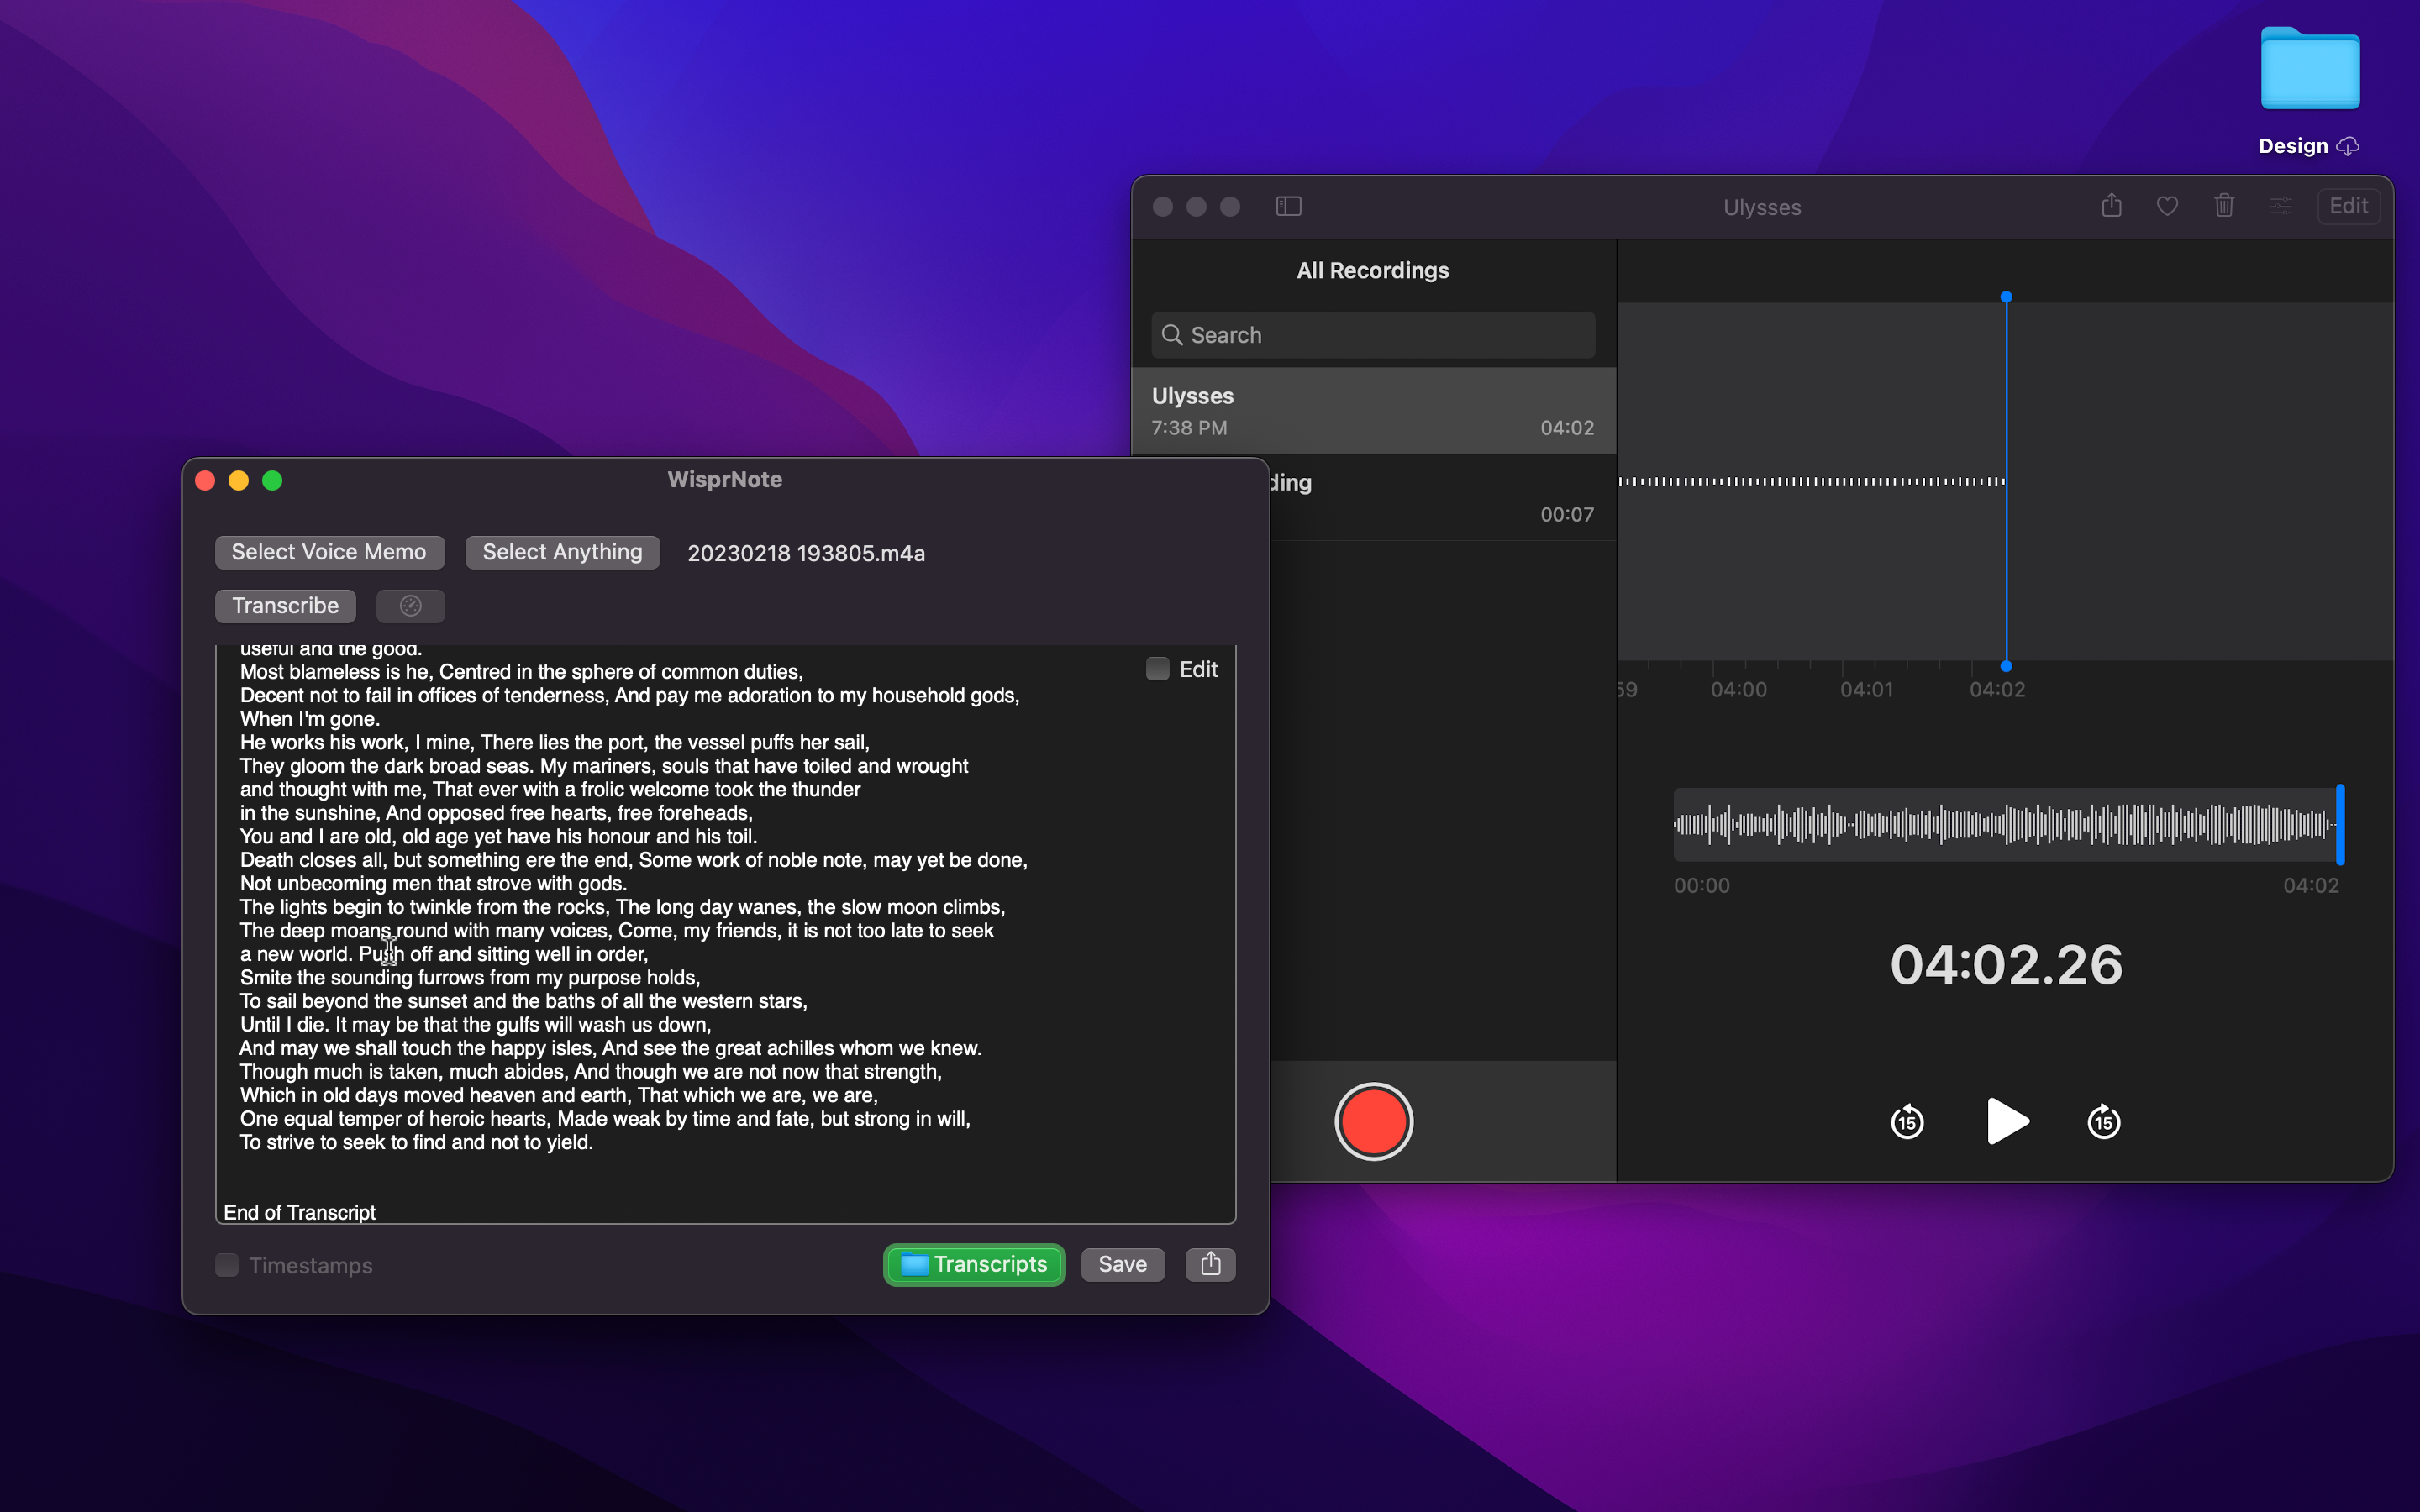Open playback settings sliders icon
Viewport: 2420px width, 1512px height.
pyautogui.click(x=2281, y=206)
